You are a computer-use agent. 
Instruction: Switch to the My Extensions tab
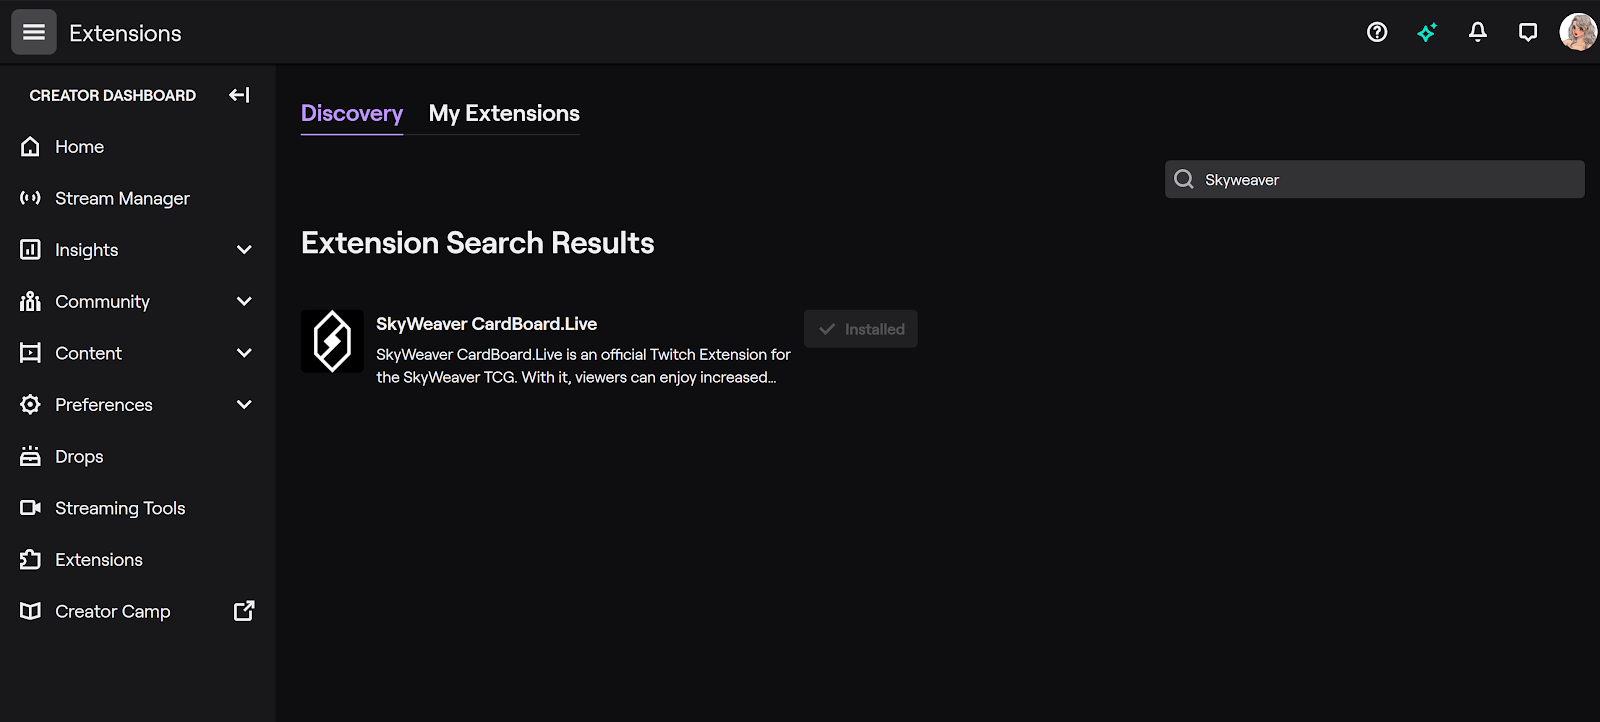(x=504, y=114)
